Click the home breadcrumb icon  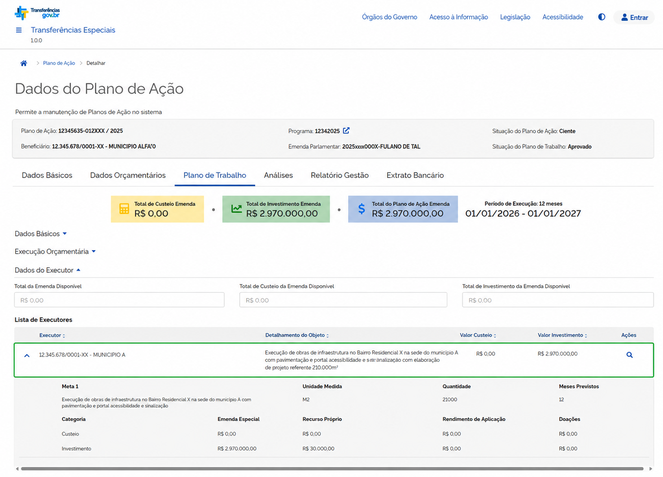click(24, 63)
